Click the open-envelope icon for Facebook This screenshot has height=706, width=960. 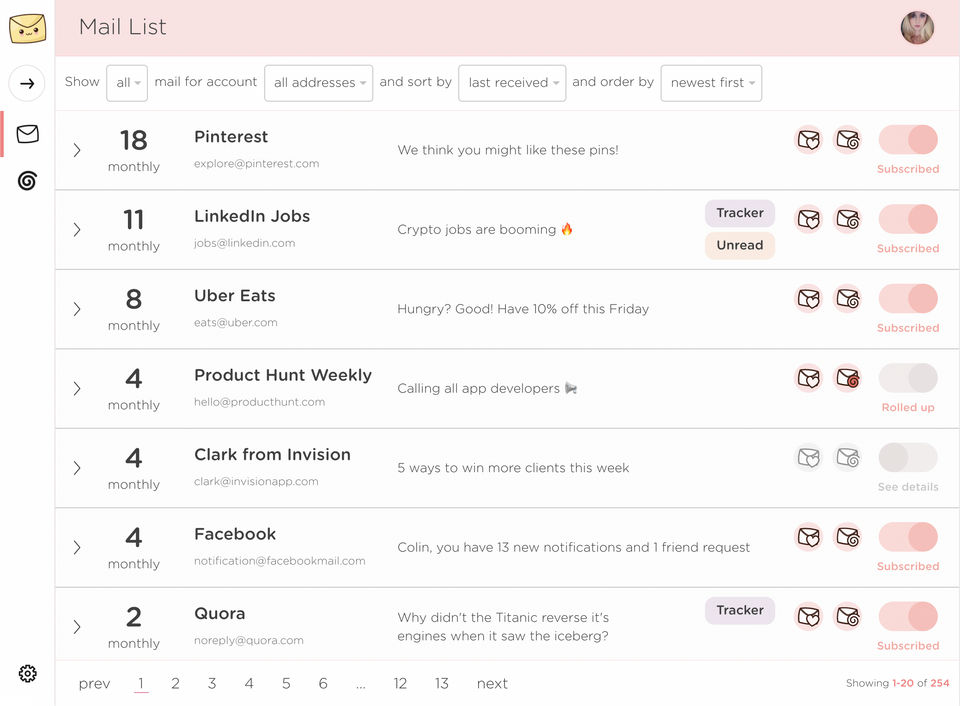[809, 537]
